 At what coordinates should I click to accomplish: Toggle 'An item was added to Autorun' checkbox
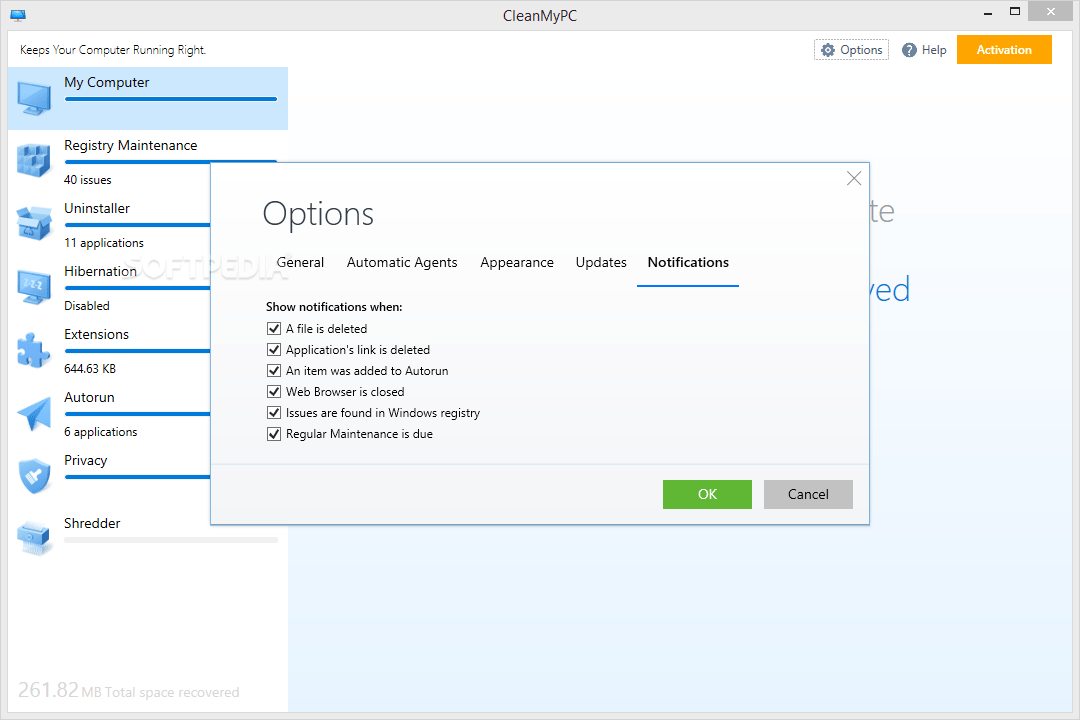274,371
